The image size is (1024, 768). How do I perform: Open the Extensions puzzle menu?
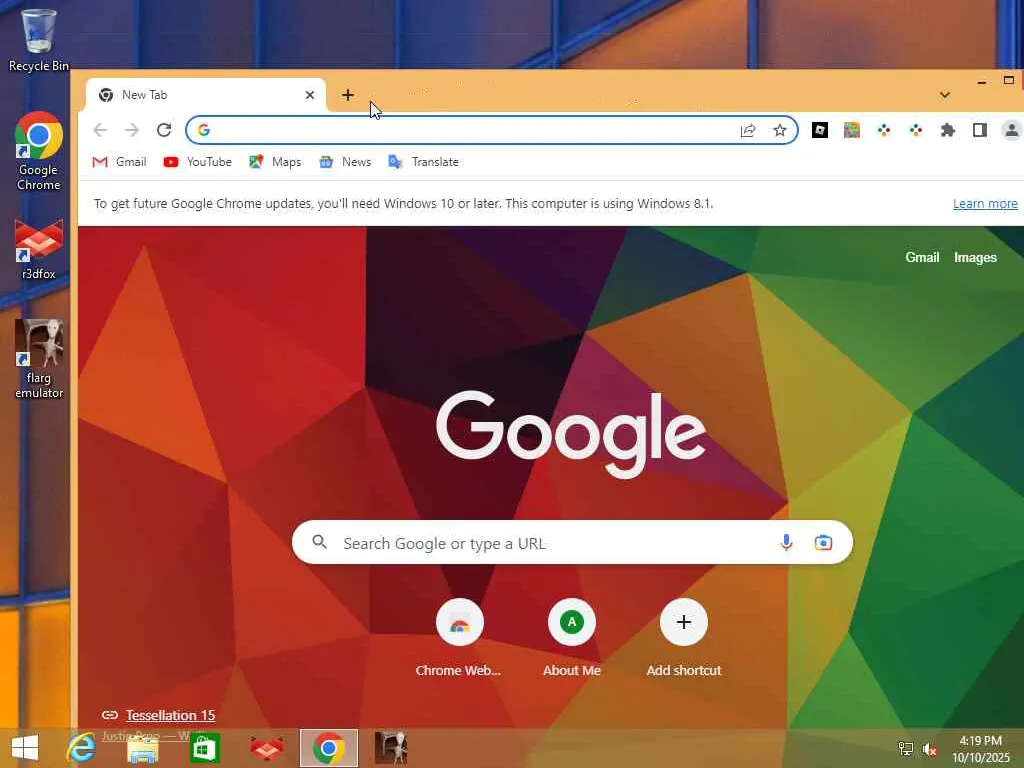click(x=948, y=130)
